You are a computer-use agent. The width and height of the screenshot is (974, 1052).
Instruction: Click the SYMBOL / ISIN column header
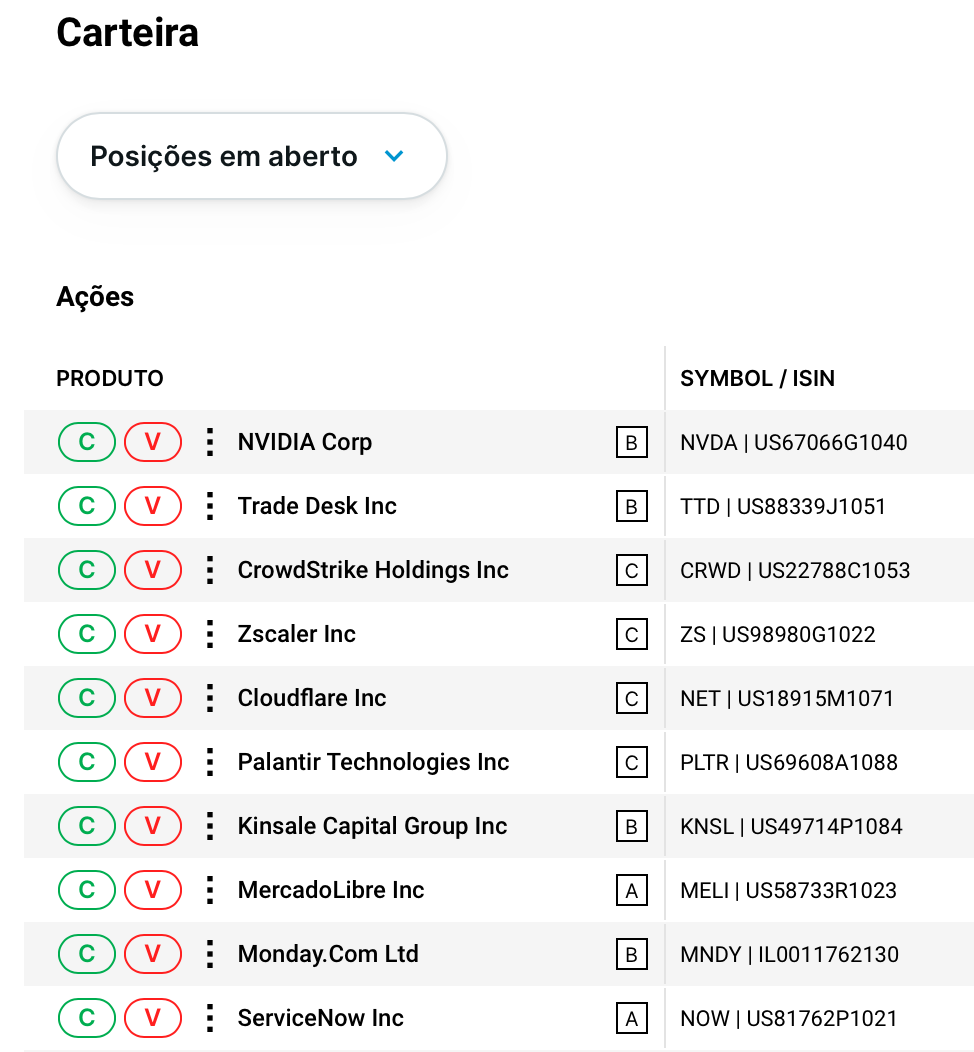click(757, 379)
